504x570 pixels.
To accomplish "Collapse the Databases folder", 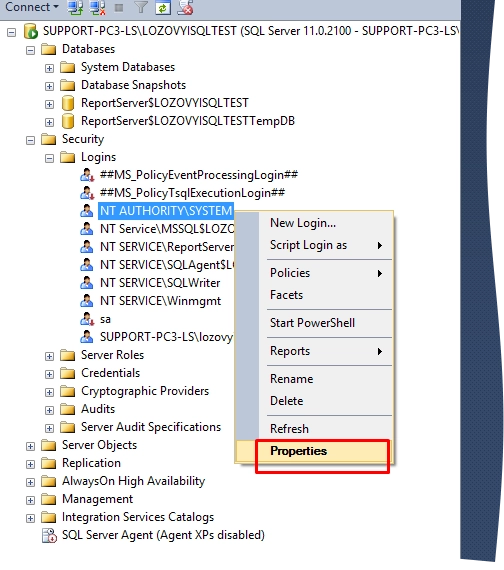I will pos(31,50).
